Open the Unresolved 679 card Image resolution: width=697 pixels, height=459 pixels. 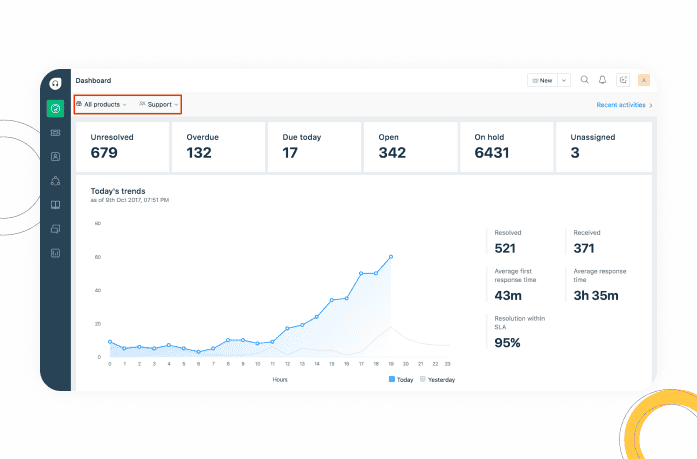pos(122,147)
